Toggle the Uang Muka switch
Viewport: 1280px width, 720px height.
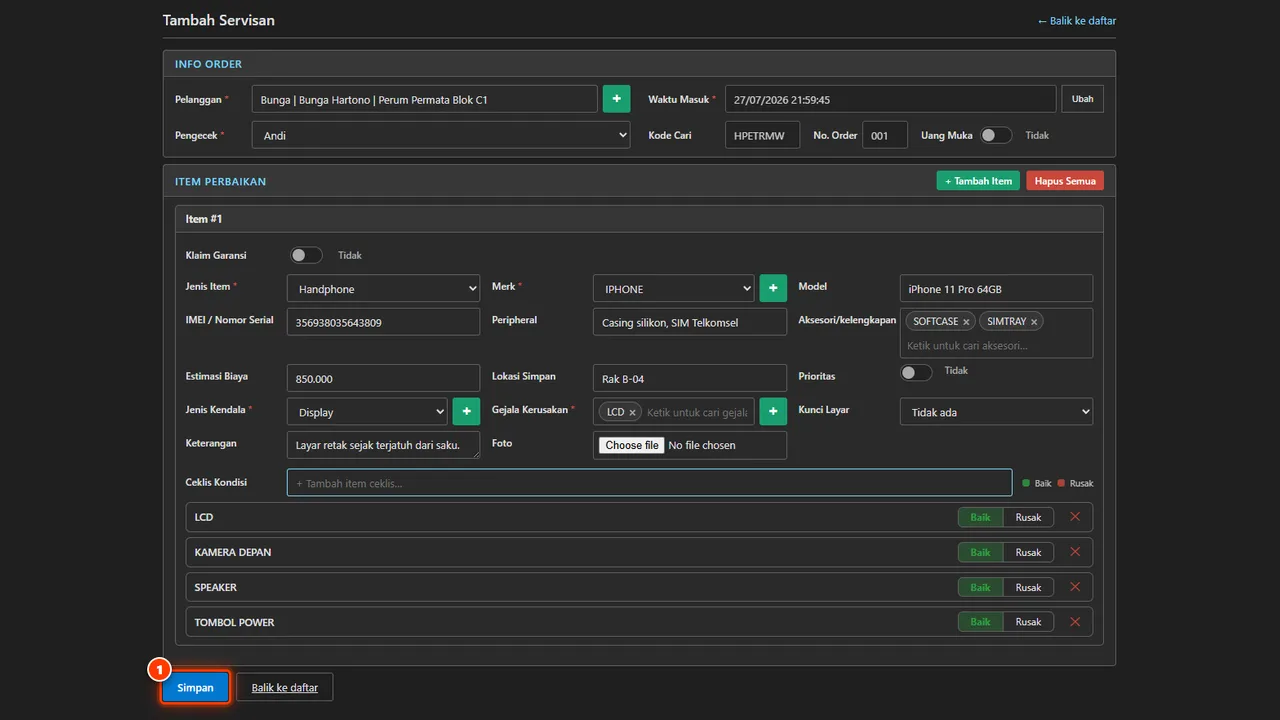pos(996,135)
